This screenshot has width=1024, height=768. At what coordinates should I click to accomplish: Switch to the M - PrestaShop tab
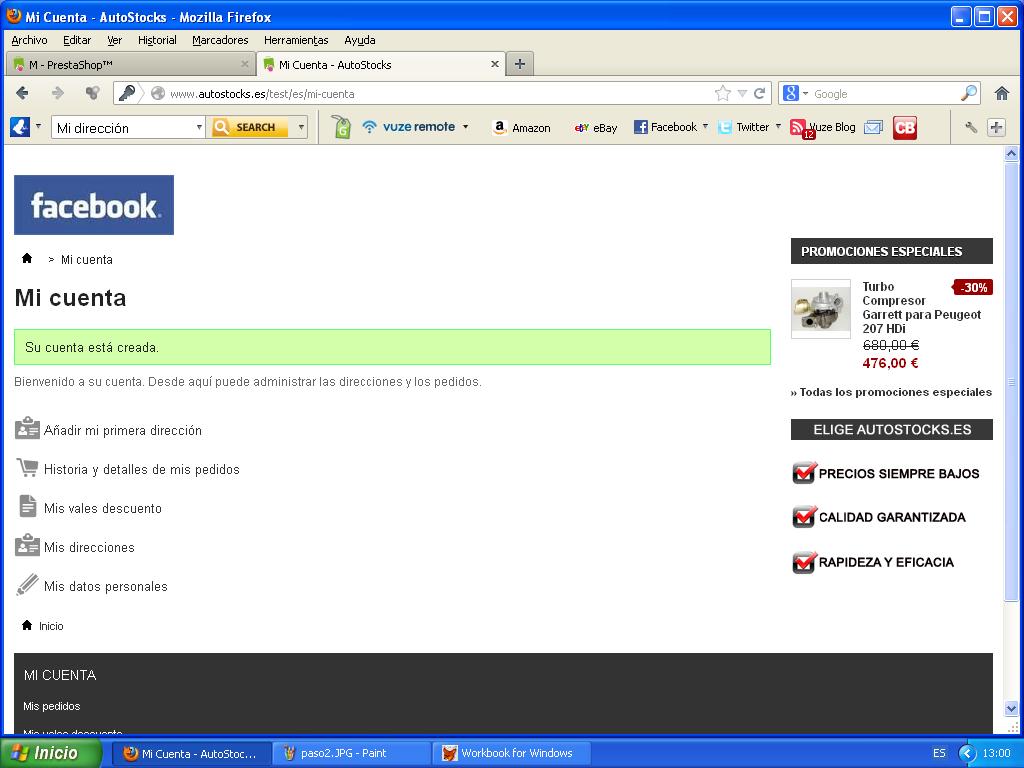pos(131,64)
